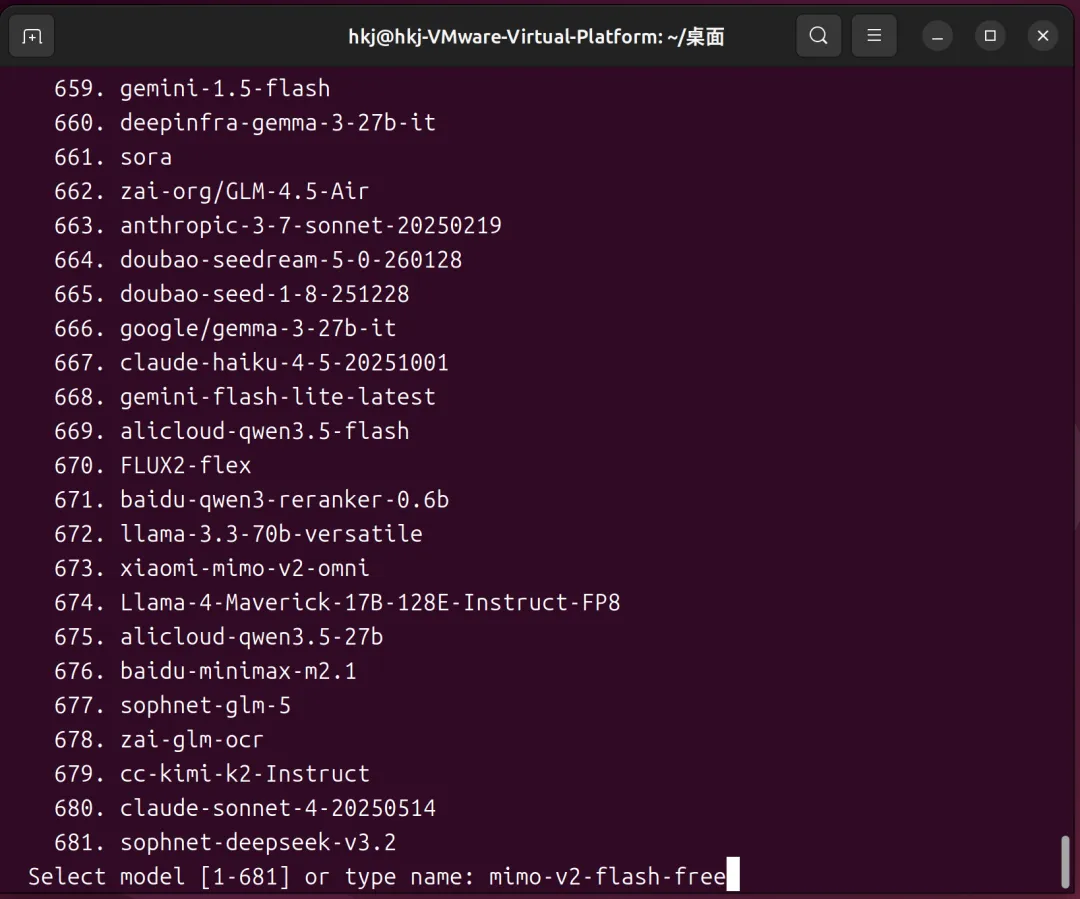Click the entry doubao-seed-1-8-251228

click(x=264, y=295)
